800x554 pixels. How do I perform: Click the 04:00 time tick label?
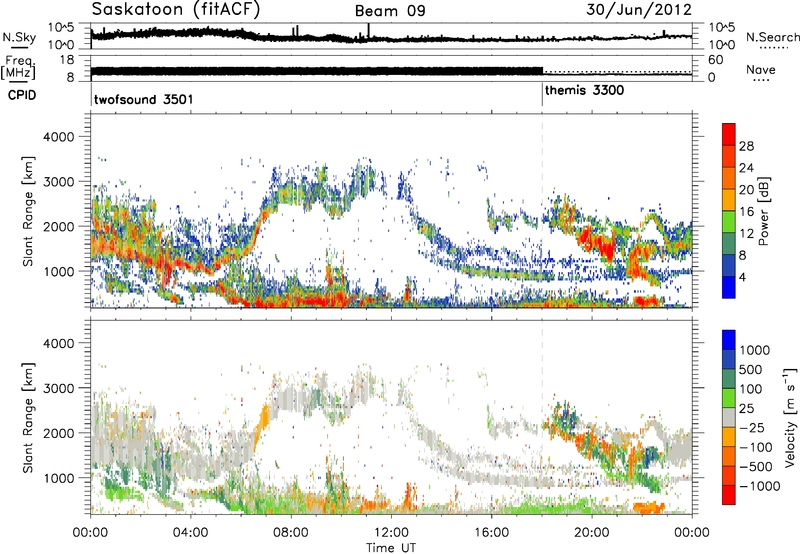pyautogui.click(x=191, y=533)
